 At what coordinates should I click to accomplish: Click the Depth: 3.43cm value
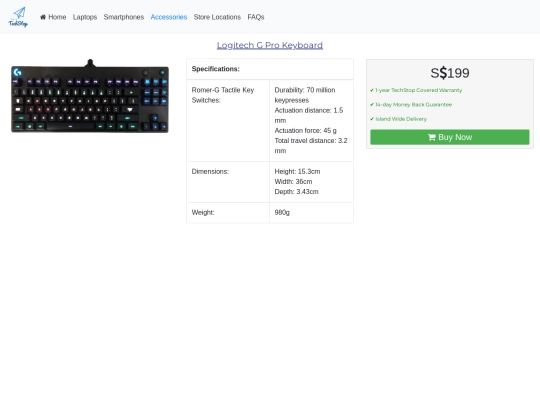(x=297, y=191)
